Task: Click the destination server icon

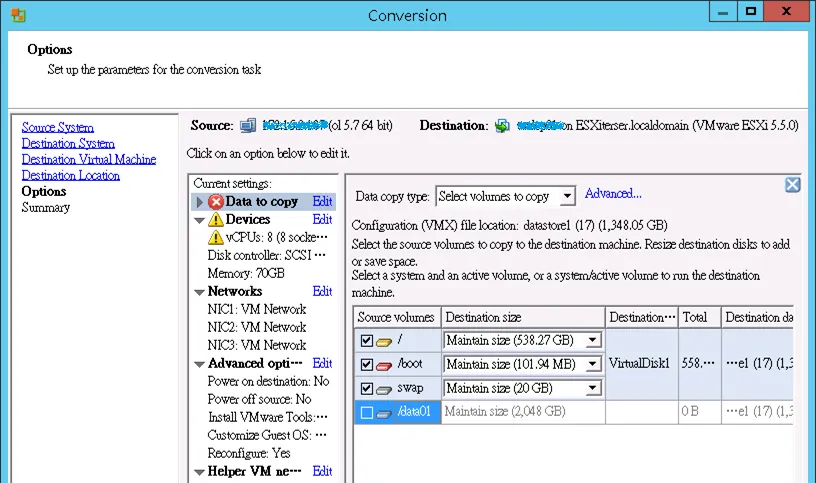Action: pos(502,125)
